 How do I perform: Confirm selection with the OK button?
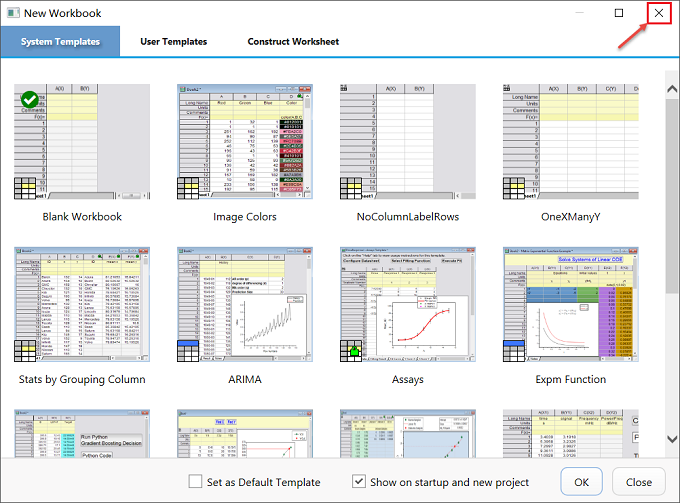click(581, 482)
